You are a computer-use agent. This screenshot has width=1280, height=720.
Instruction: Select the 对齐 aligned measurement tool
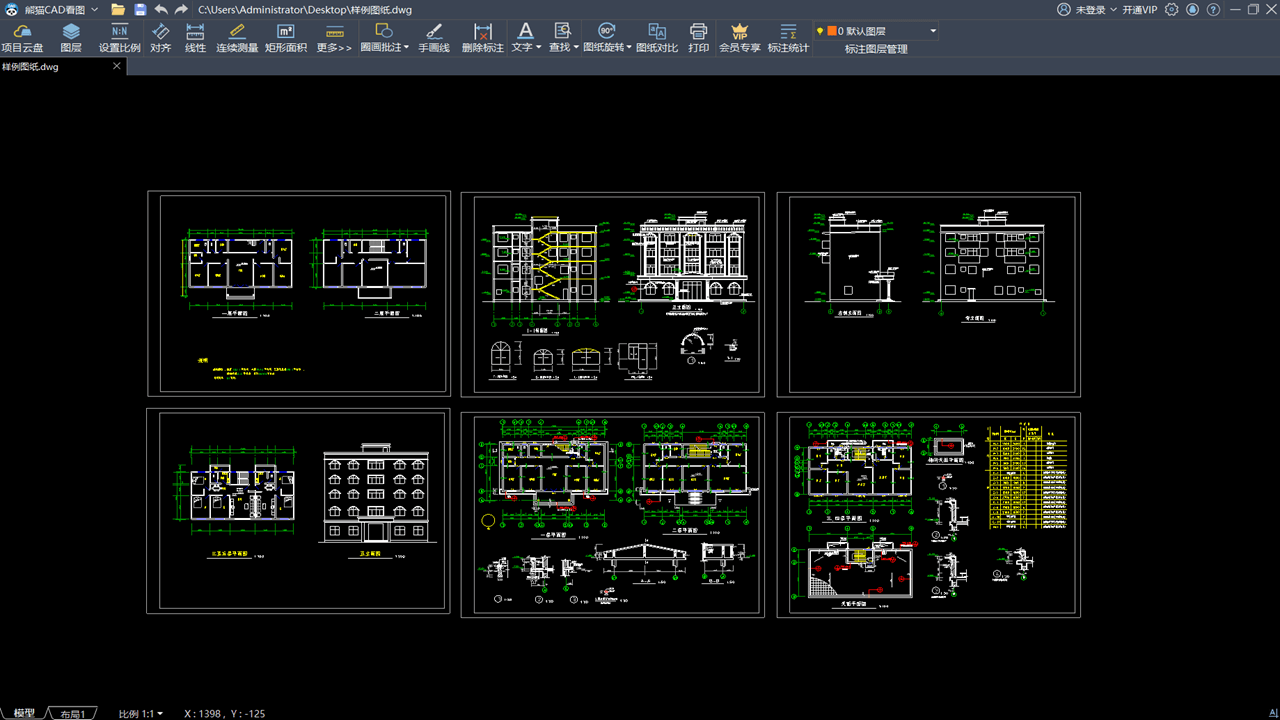click(x=160, y=38)
